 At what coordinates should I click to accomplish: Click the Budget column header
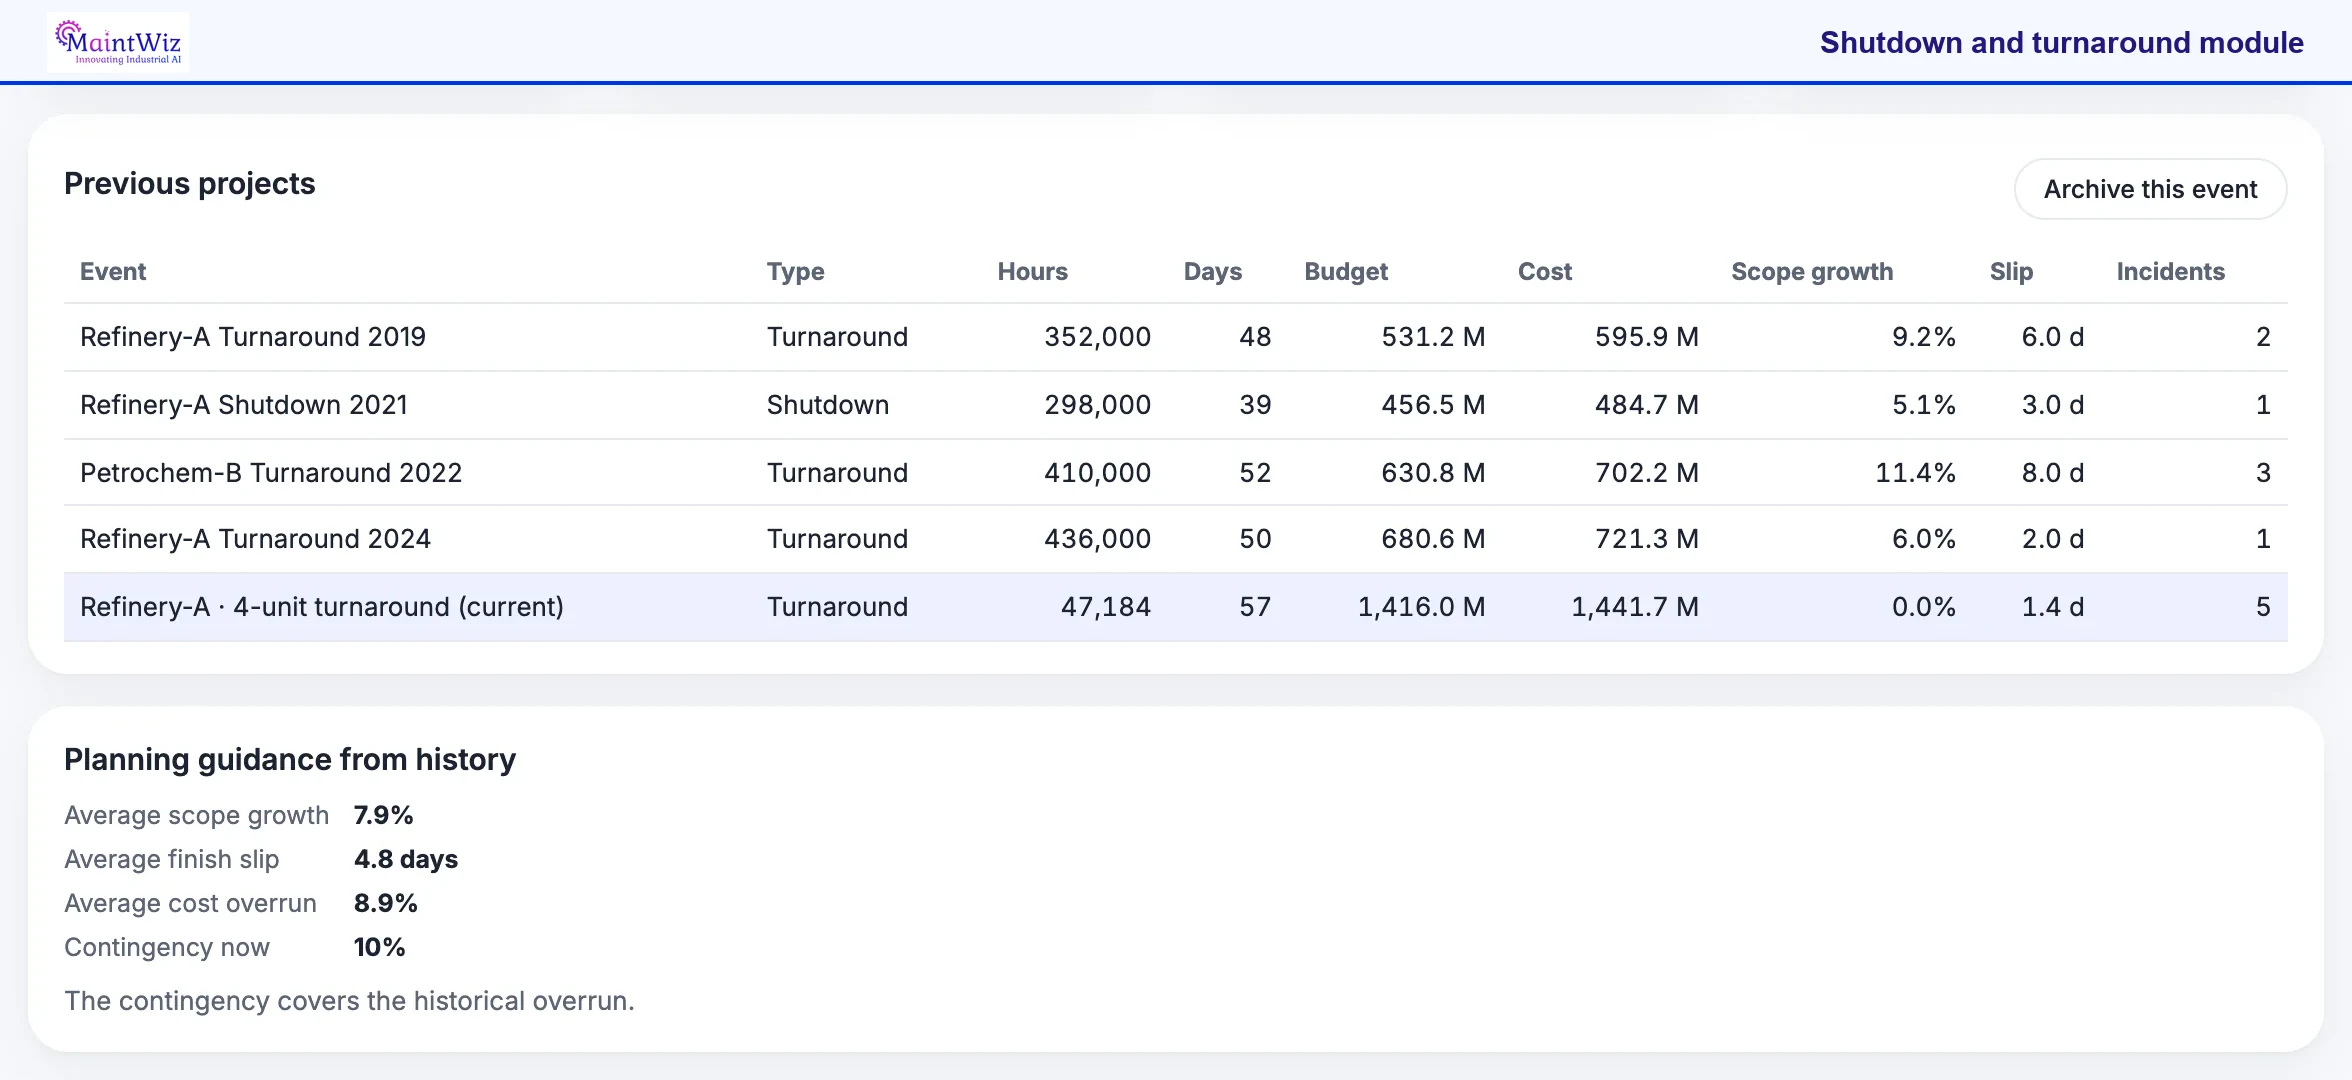[x=1346, y=271]
